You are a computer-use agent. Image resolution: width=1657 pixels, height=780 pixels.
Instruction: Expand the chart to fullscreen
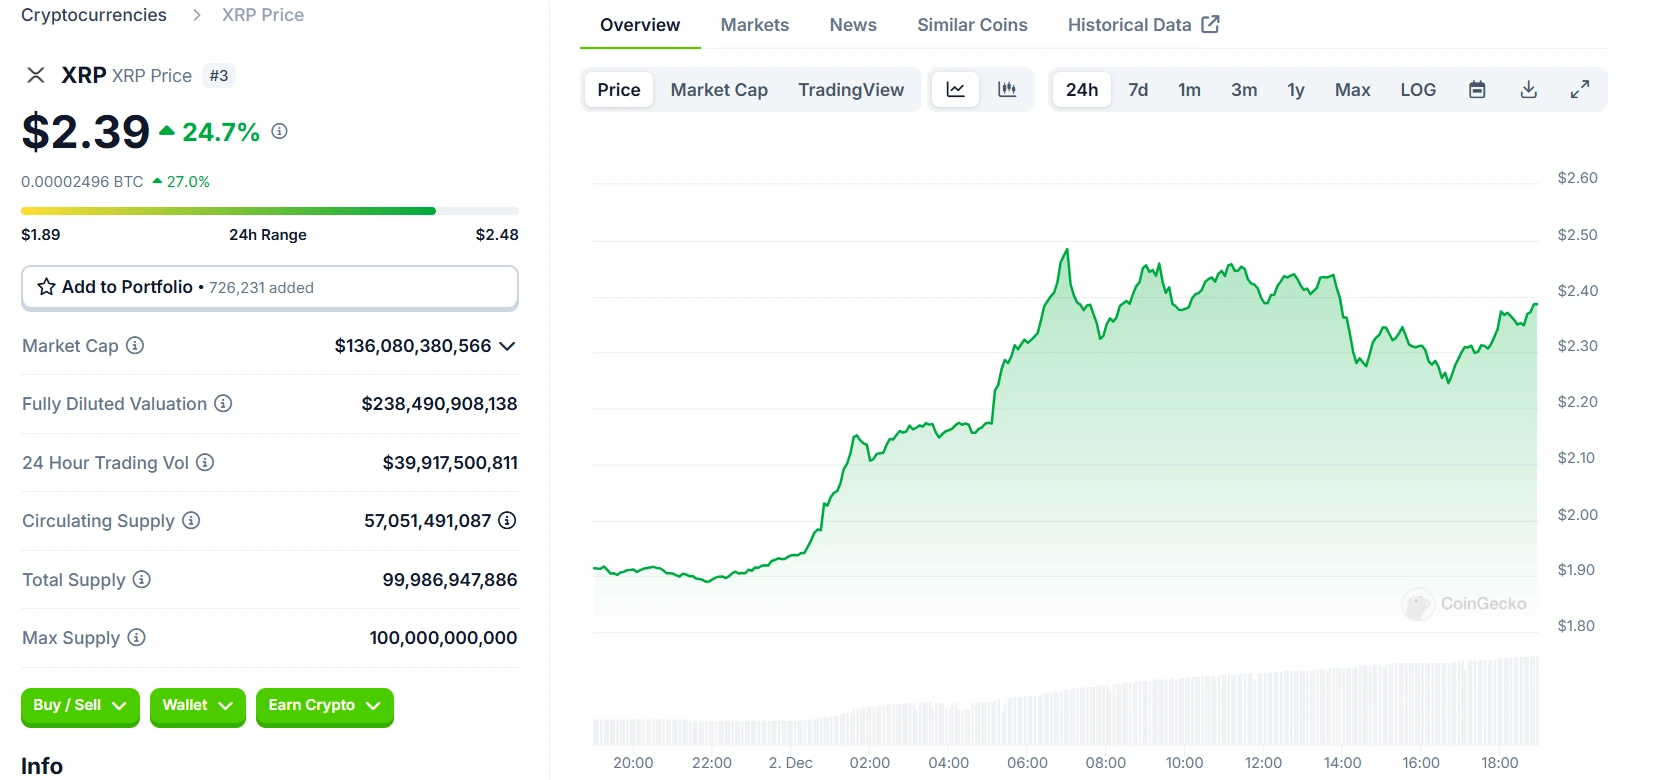[1580, 90]
